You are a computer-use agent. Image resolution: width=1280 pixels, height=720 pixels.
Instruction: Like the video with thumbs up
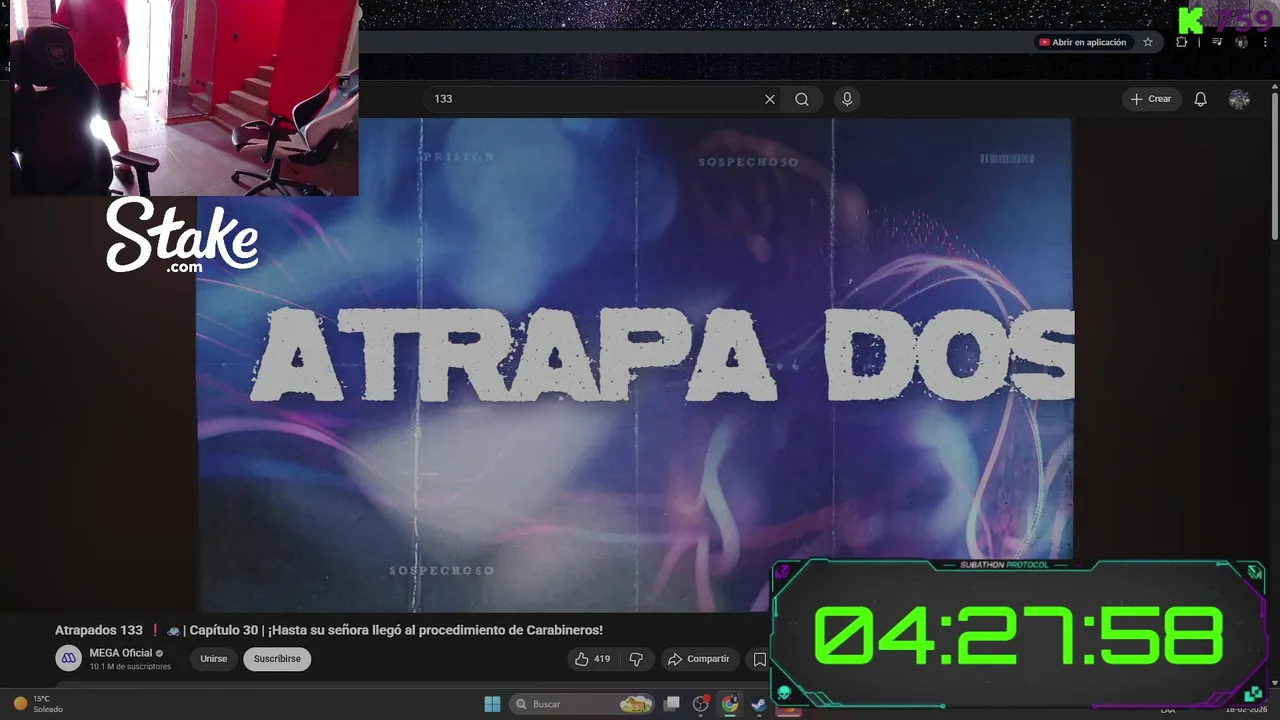tap(592, 659)
